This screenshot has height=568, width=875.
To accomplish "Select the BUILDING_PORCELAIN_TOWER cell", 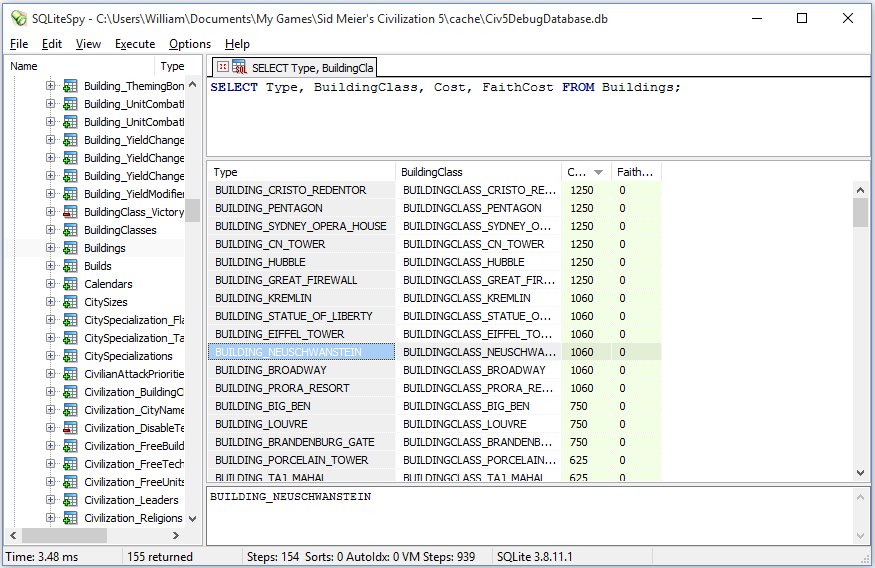I will (x=302, y=460).
